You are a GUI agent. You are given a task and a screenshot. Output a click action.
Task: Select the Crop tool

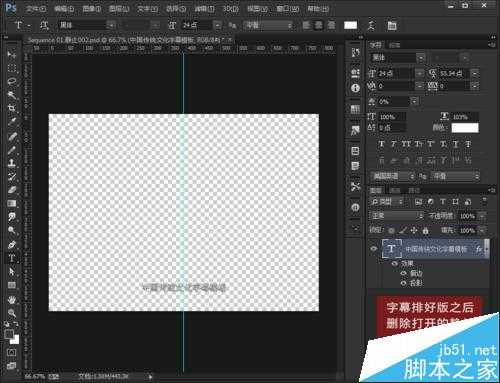[12, 108]
